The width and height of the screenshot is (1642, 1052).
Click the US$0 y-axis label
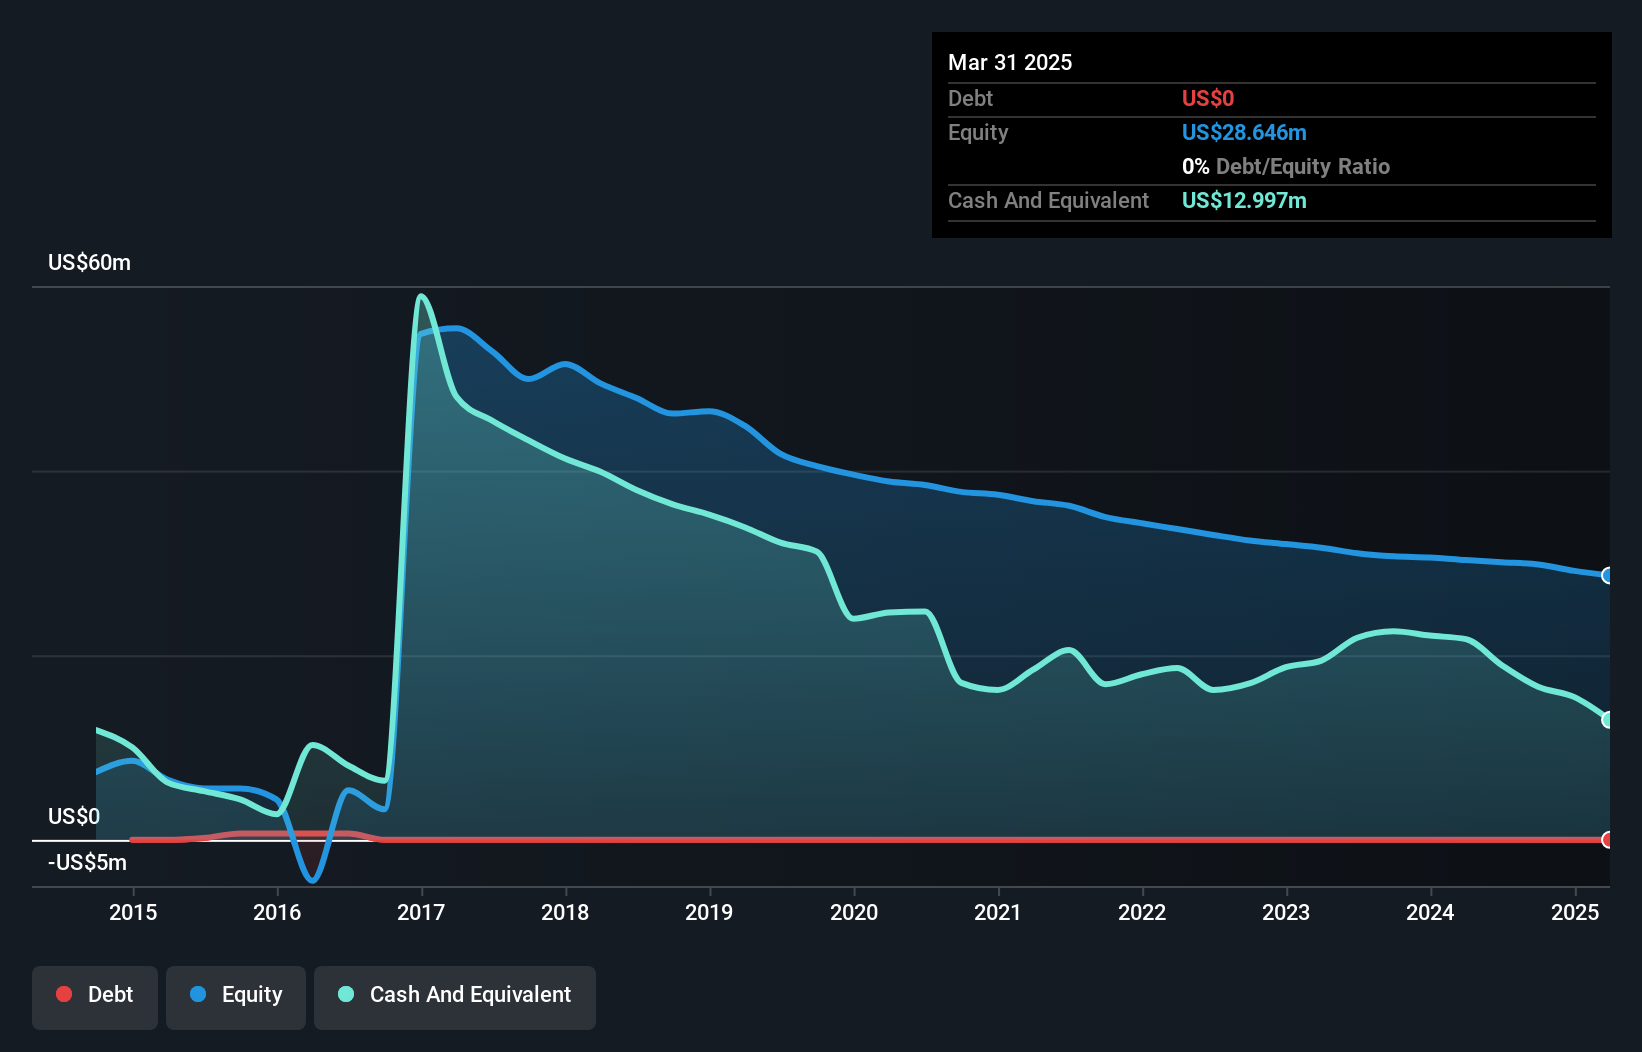coord(74,817)
